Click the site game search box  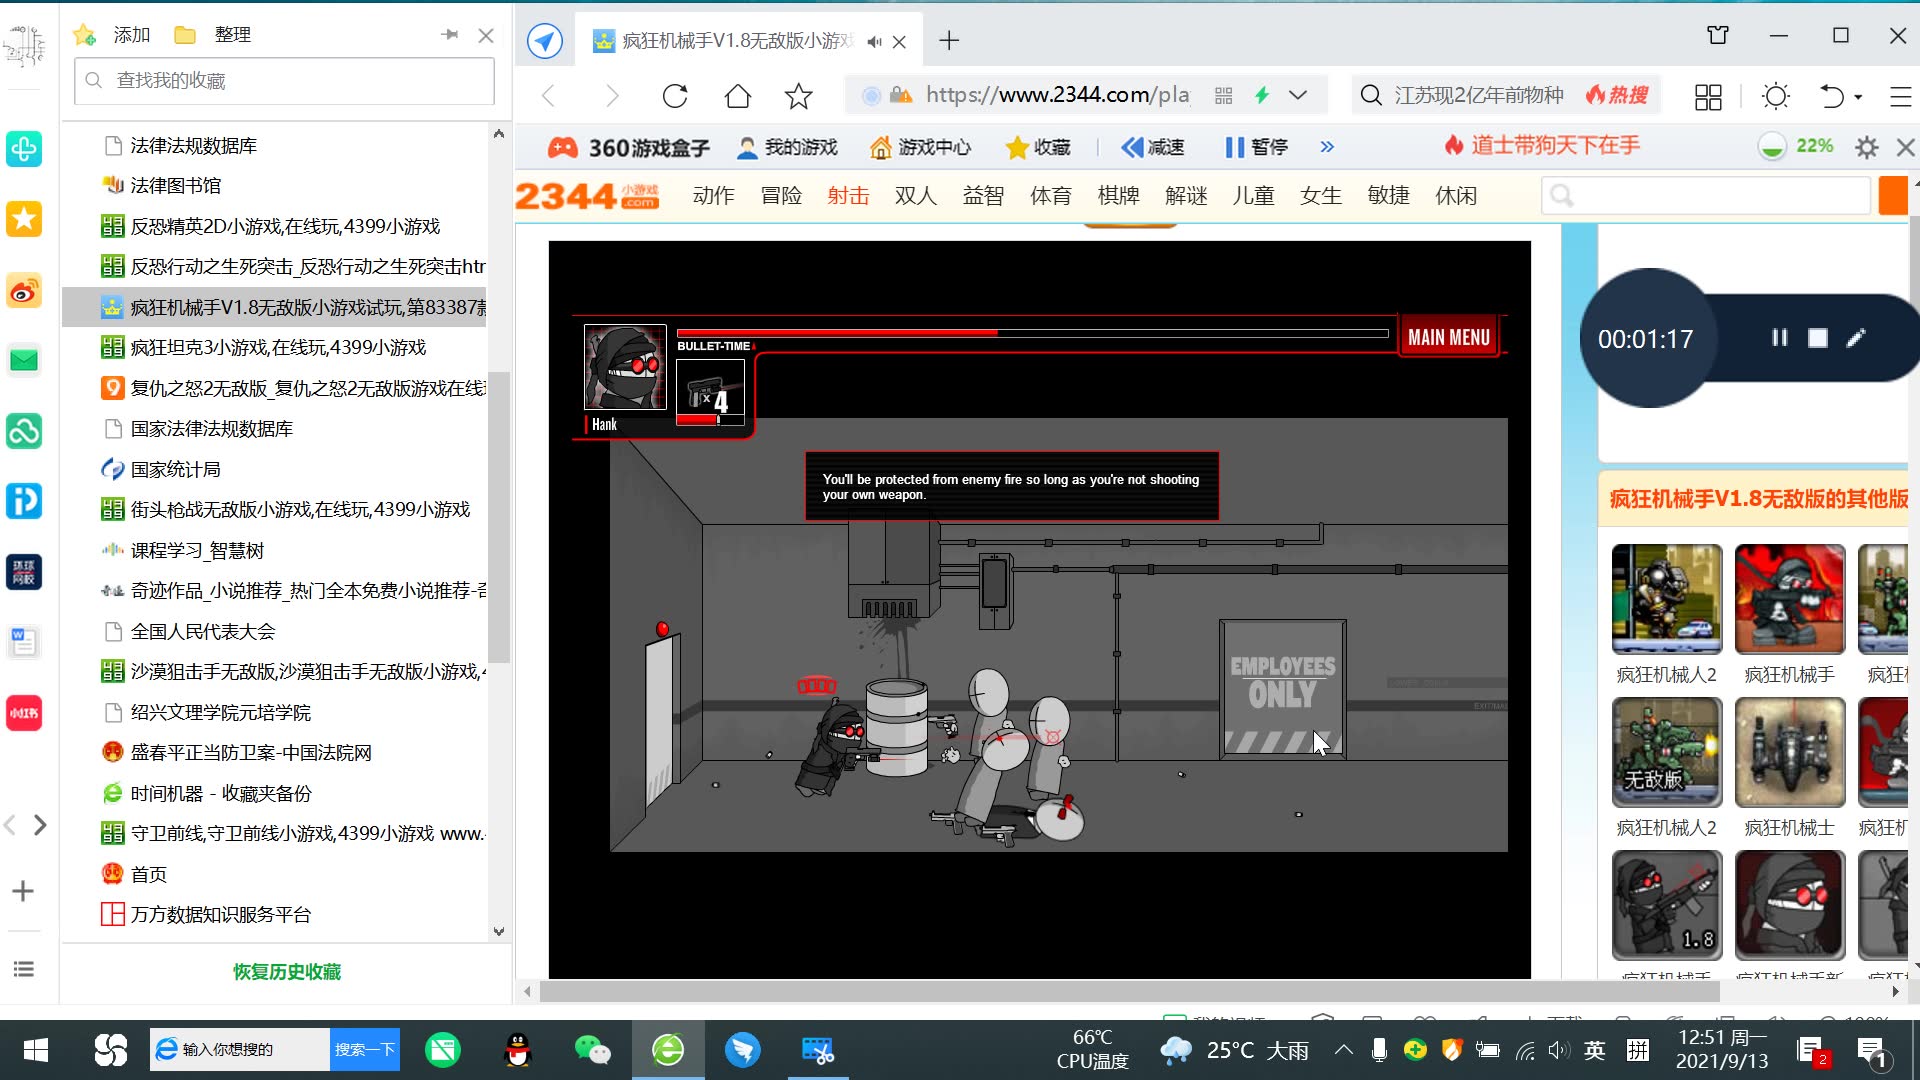tap(1706, 196)
